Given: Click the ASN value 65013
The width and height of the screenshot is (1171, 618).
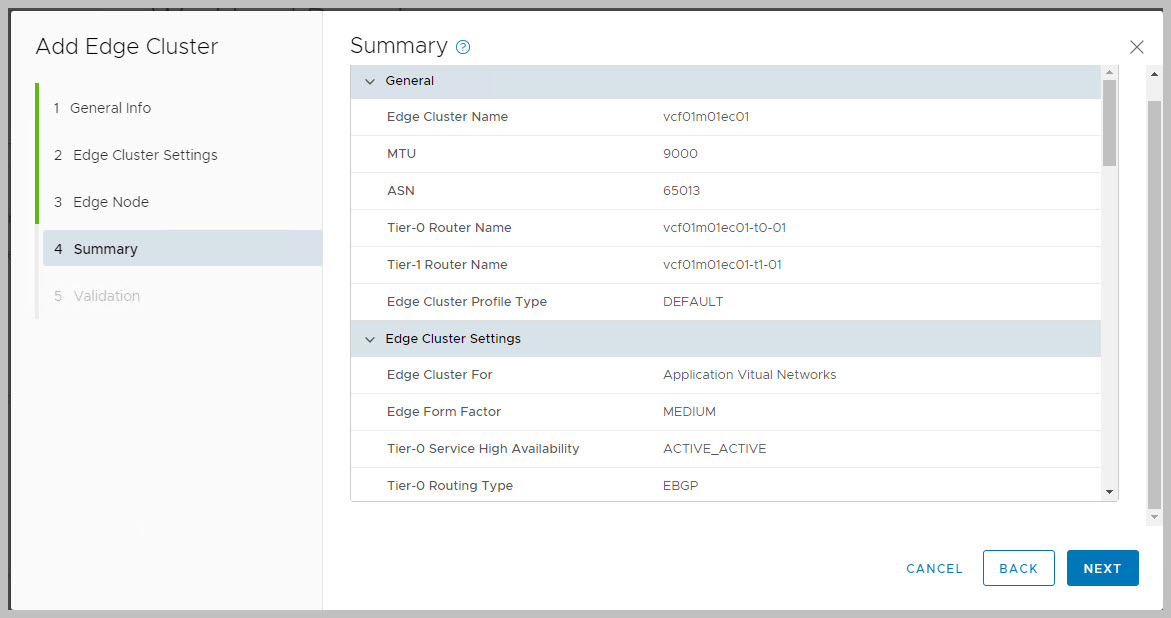Looking at the screenshot, I should [681, 191].
